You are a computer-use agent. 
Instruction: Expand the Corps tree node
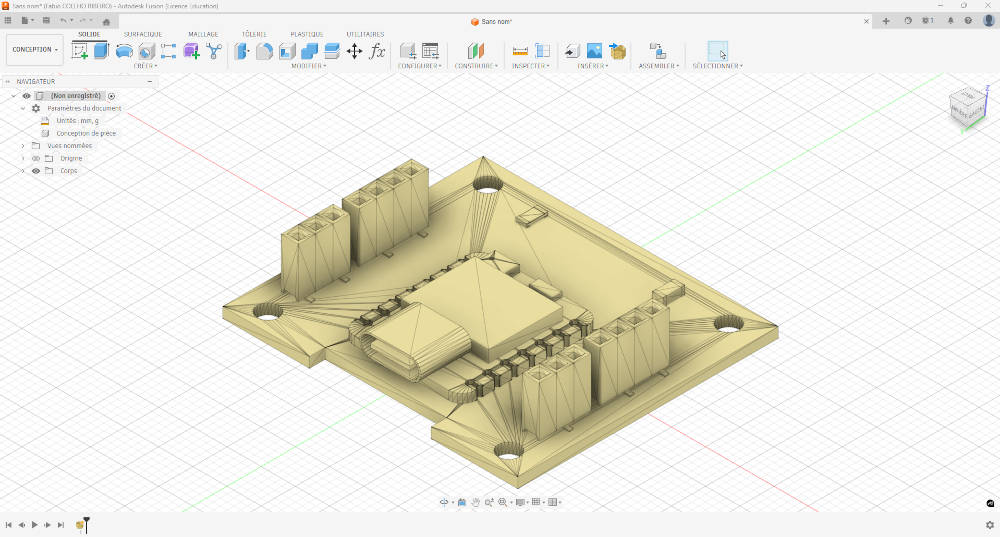point(23,171)
